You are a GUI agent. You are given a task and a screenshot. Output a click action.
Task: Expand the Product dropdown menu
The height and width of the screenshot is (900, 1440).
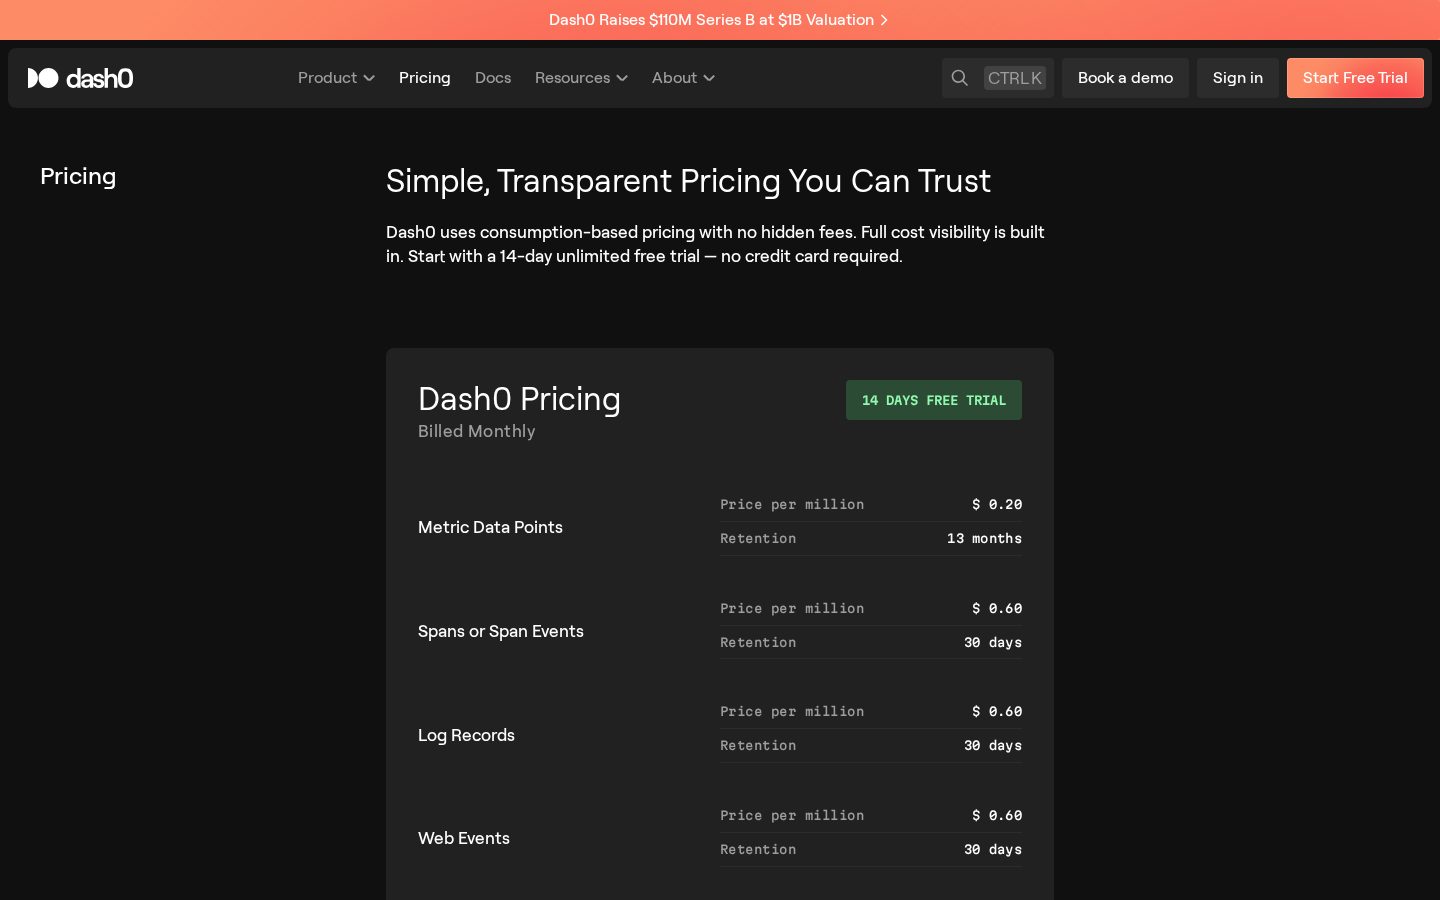[x=336, y=78]
